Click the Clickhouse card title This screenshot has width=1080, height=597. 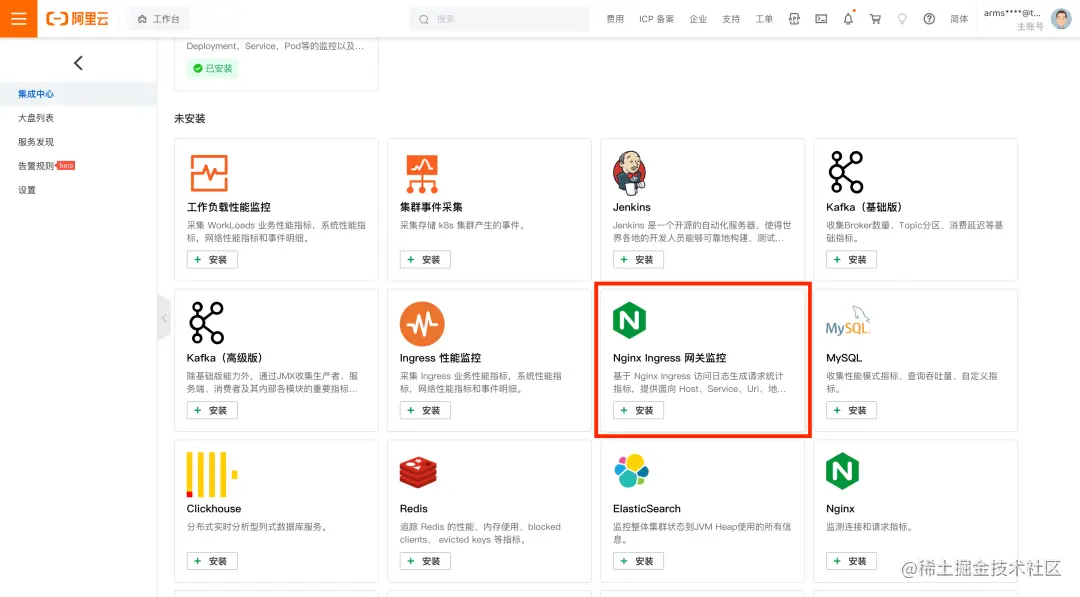(x=214, y=509)
